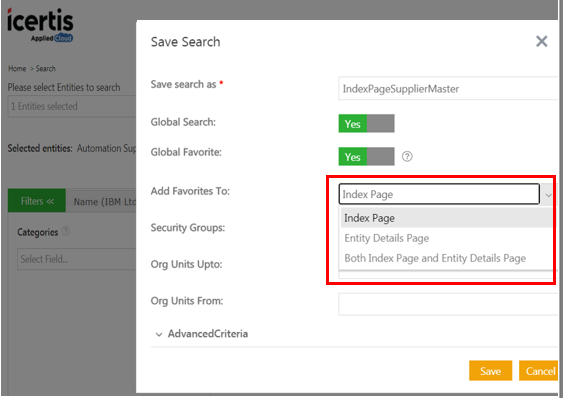
Task: Click the icertis Applied Cloud logo
Action: point(40,25)
